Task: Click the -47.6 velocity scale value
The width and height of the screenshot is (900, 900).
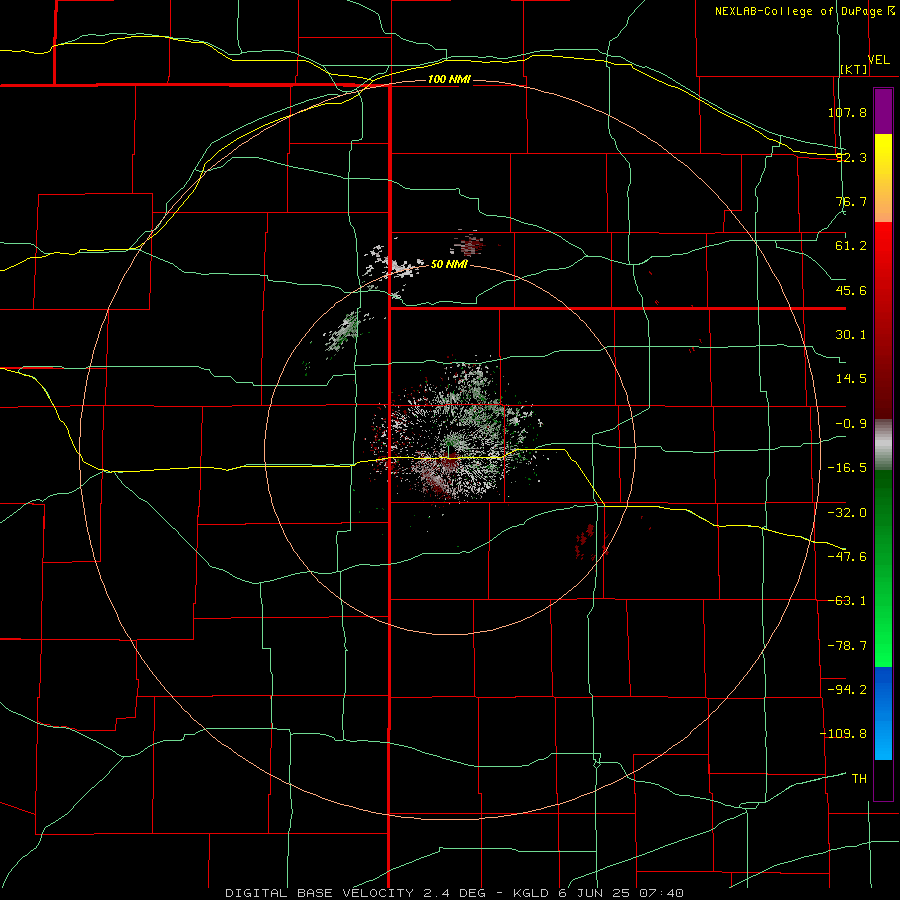Action: [847, 557]
